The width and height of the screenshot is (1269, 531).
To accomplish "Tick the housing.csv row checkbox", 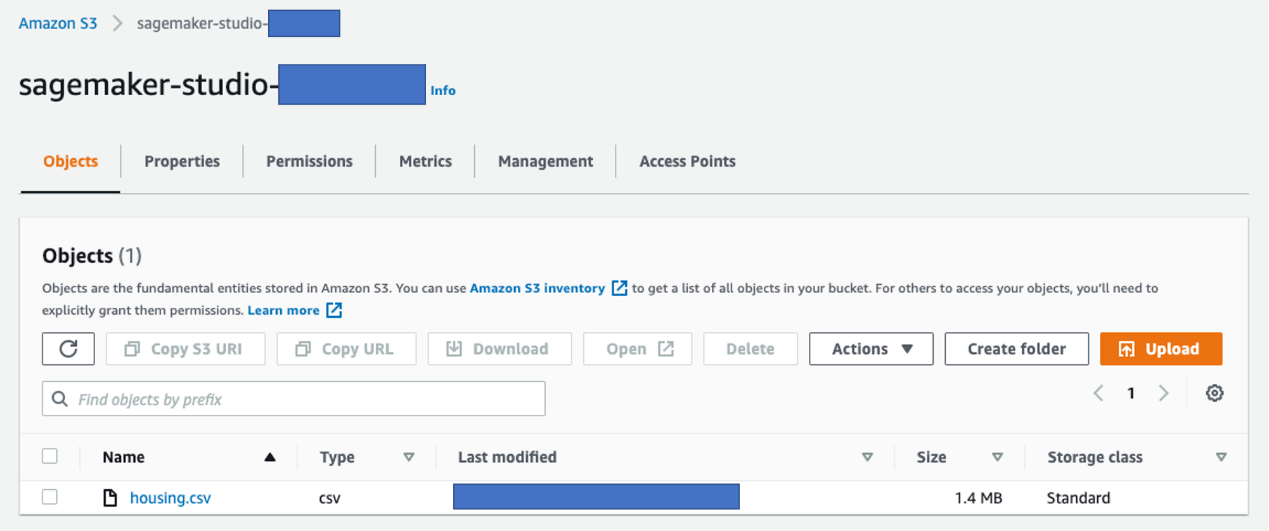I will click(50, 497).
